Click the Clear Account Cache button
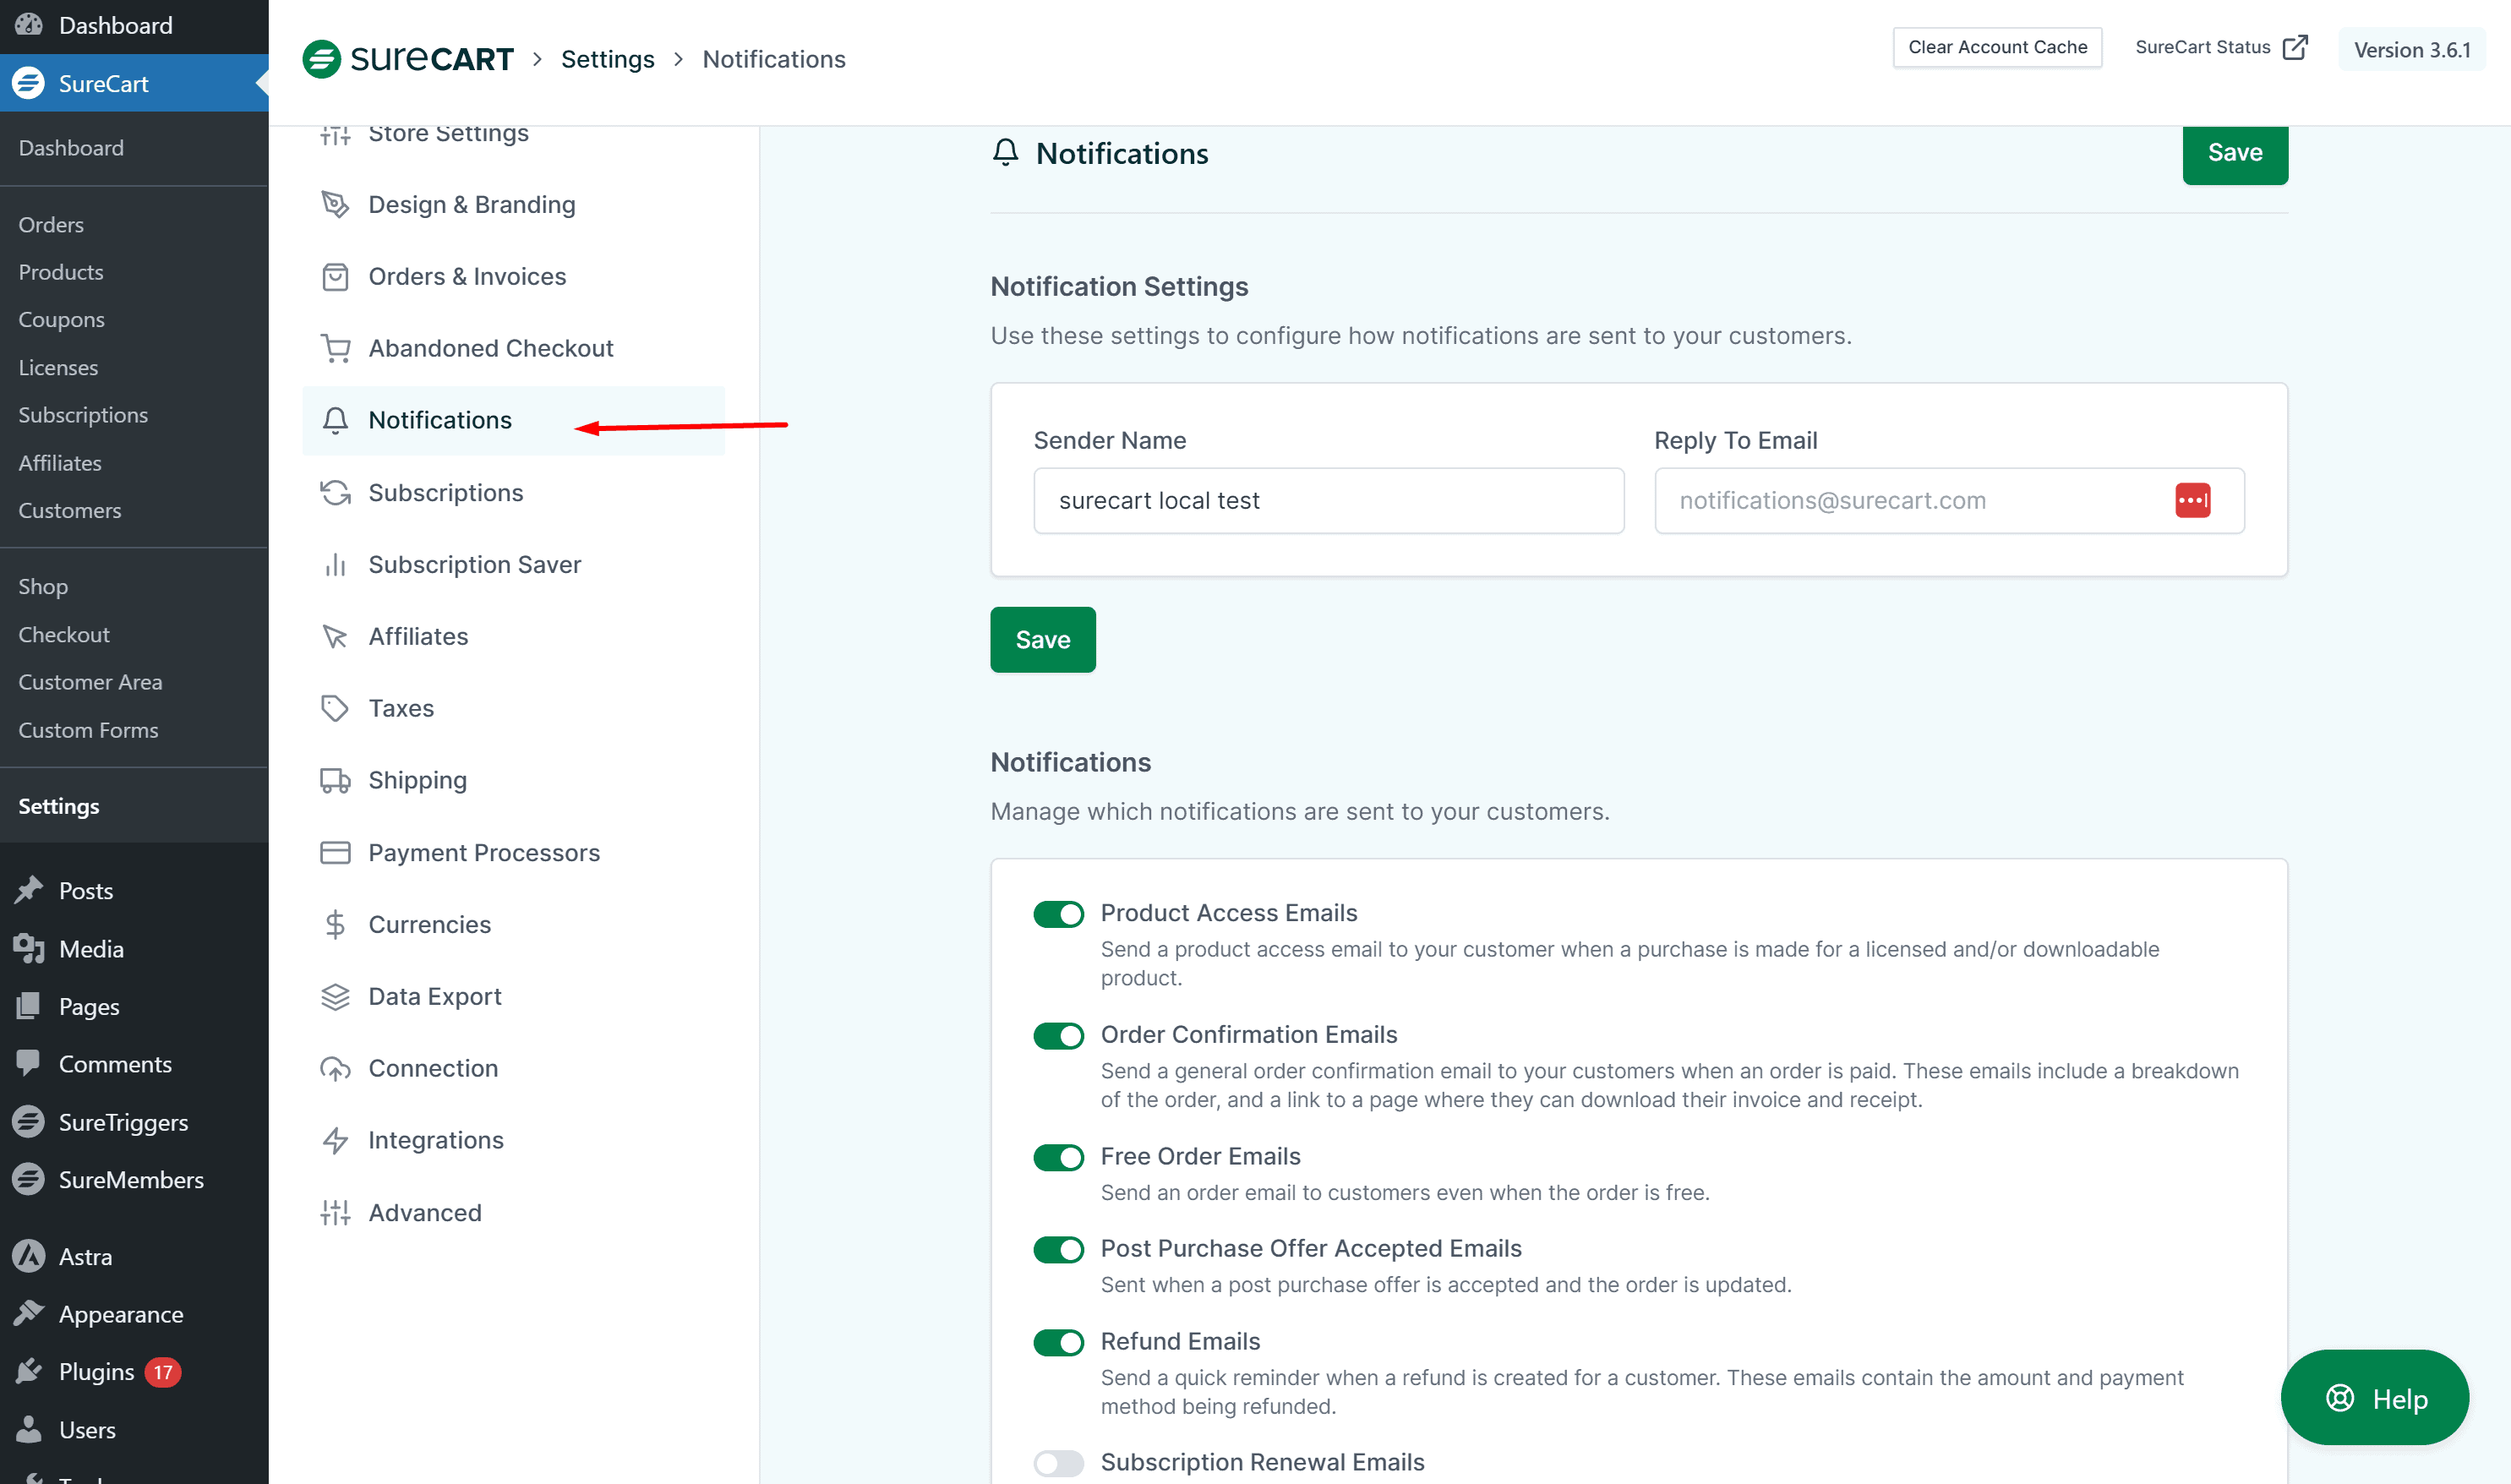This screenshot has height=1484, width=2511. pos(1996,47)
